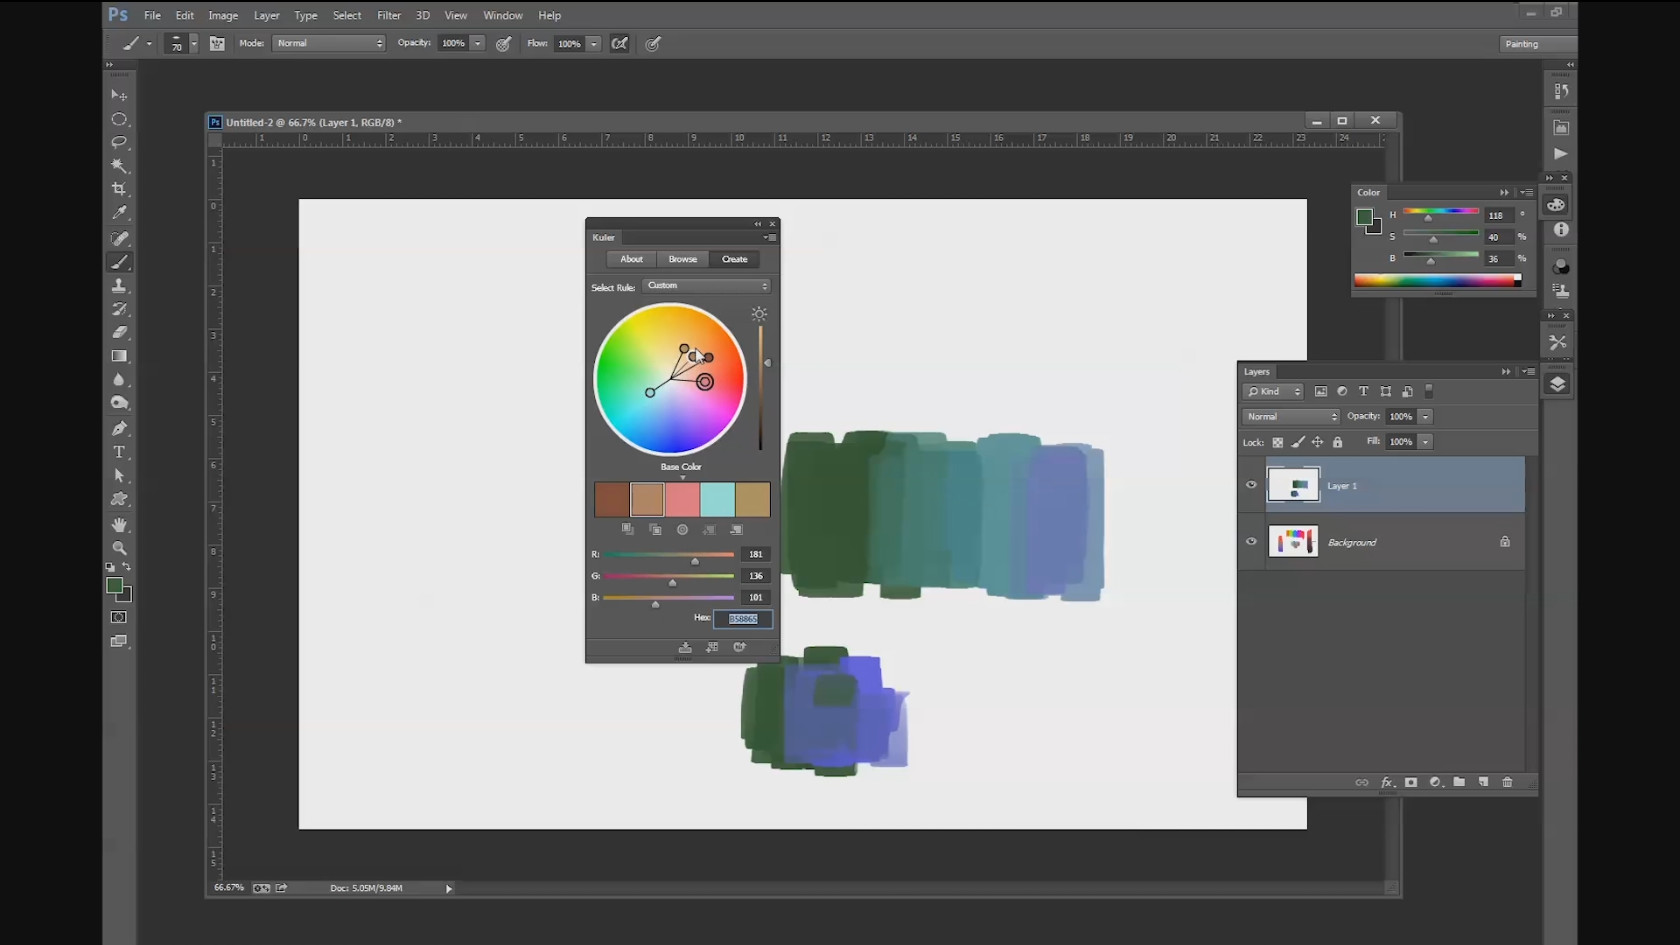Open the layer blend mode Normal dropdown
1680x945 pixels.
point(1291,416)
